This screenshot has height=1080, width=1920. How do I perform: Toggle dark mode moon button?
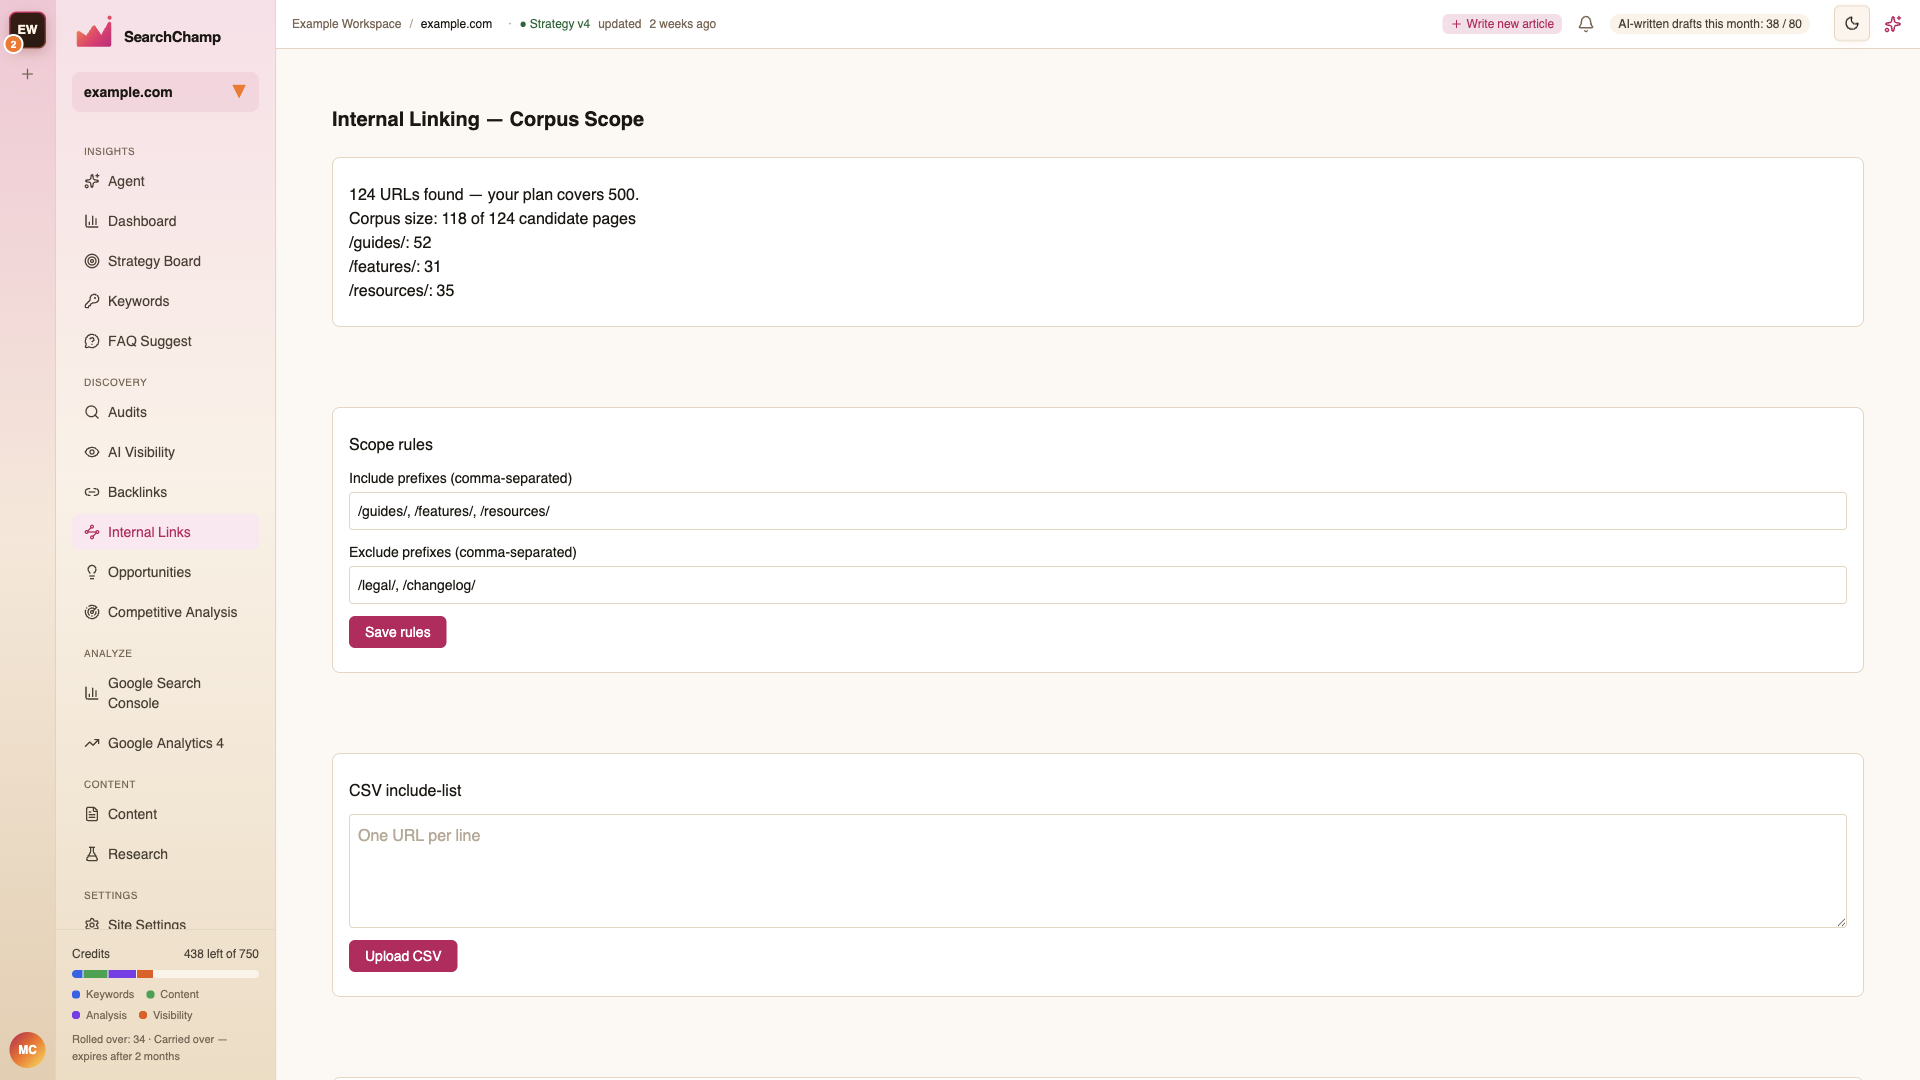1852,24
